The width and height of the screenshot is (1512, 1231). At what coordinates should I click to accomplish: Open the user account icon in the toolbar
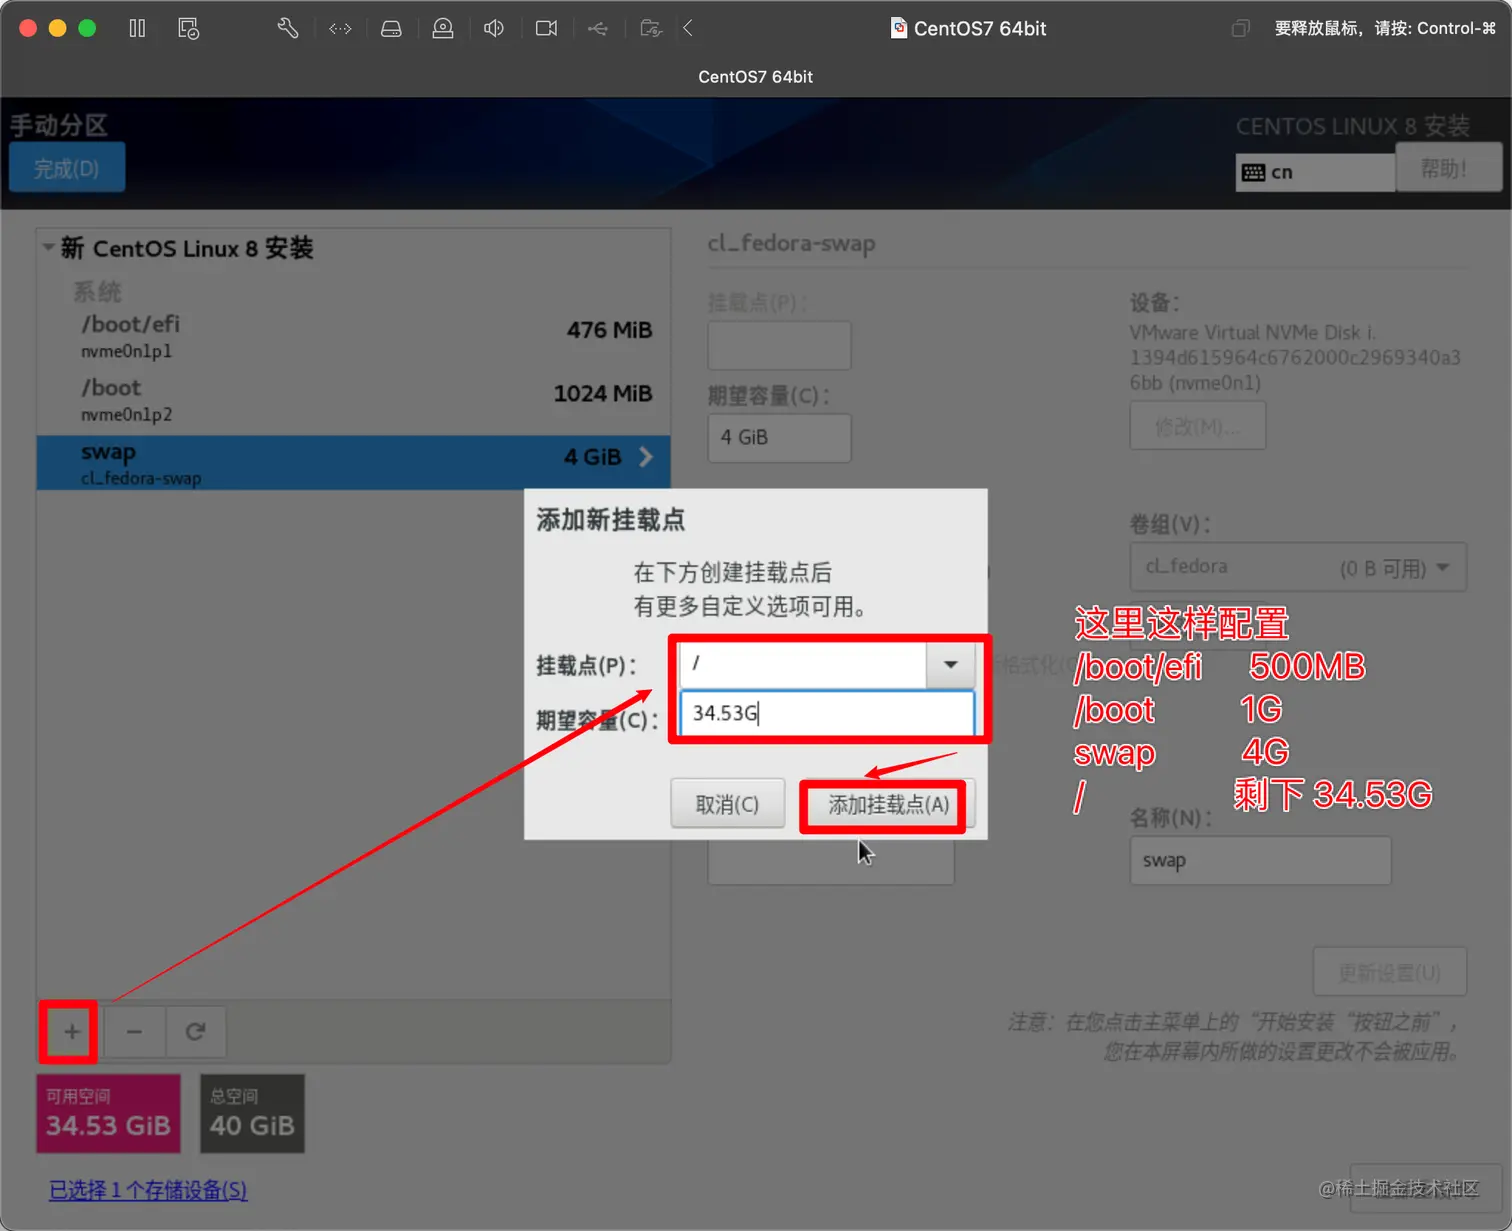click(x=443, y=28)
